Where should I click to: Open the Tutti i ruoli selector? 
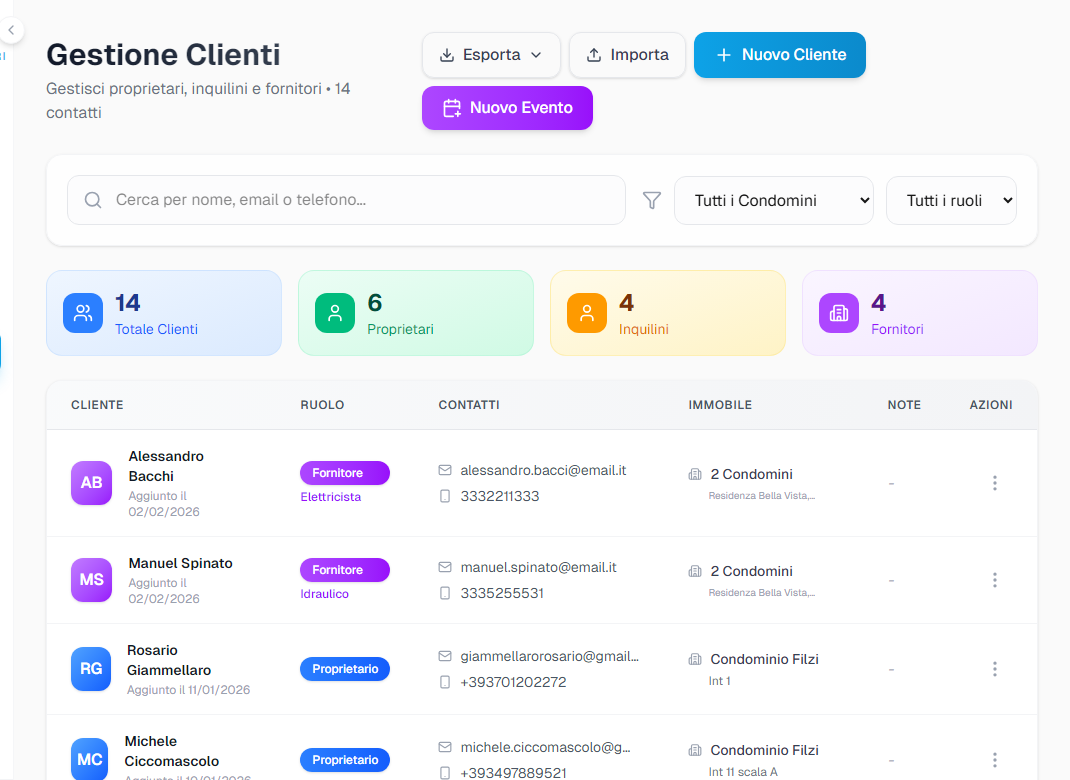(x=951, y=200)
